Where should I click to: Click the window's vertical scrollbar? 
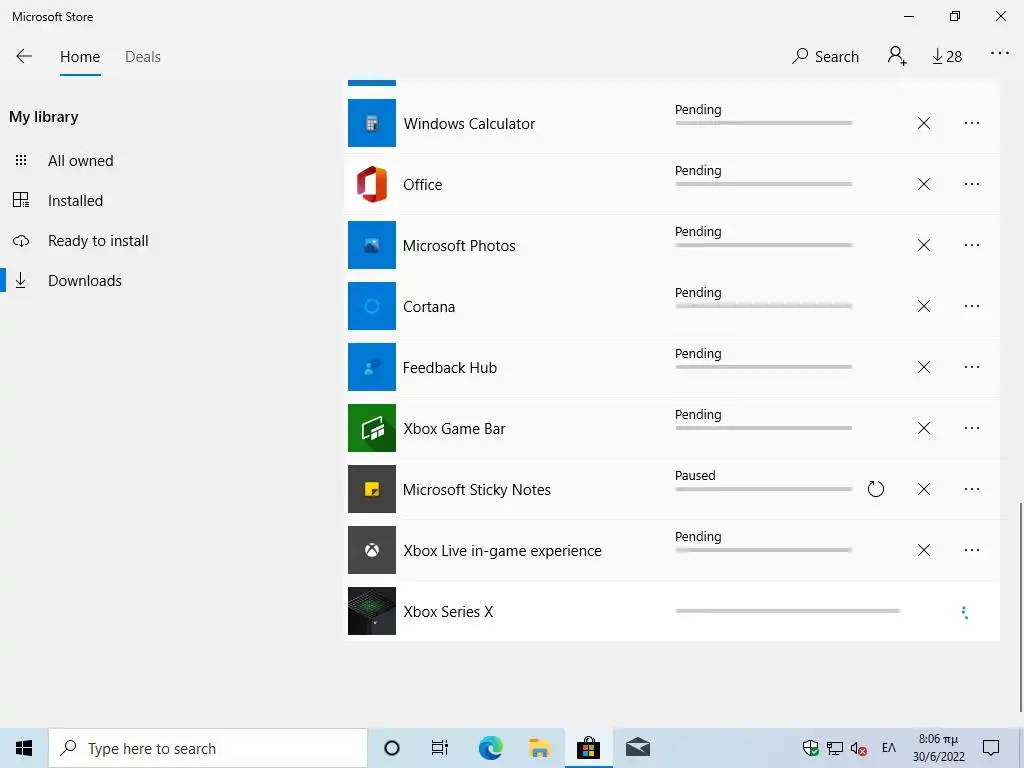click(1020, 607)
